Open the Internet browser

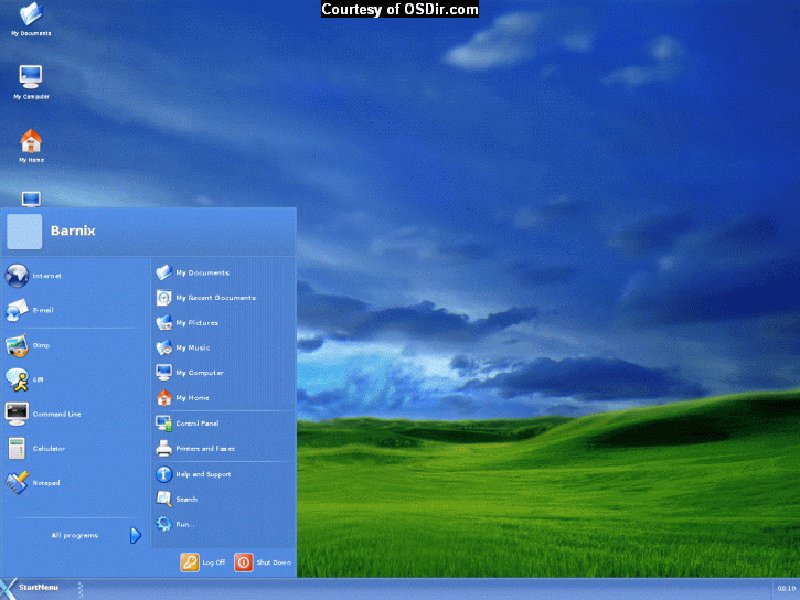tap(45, 275)
